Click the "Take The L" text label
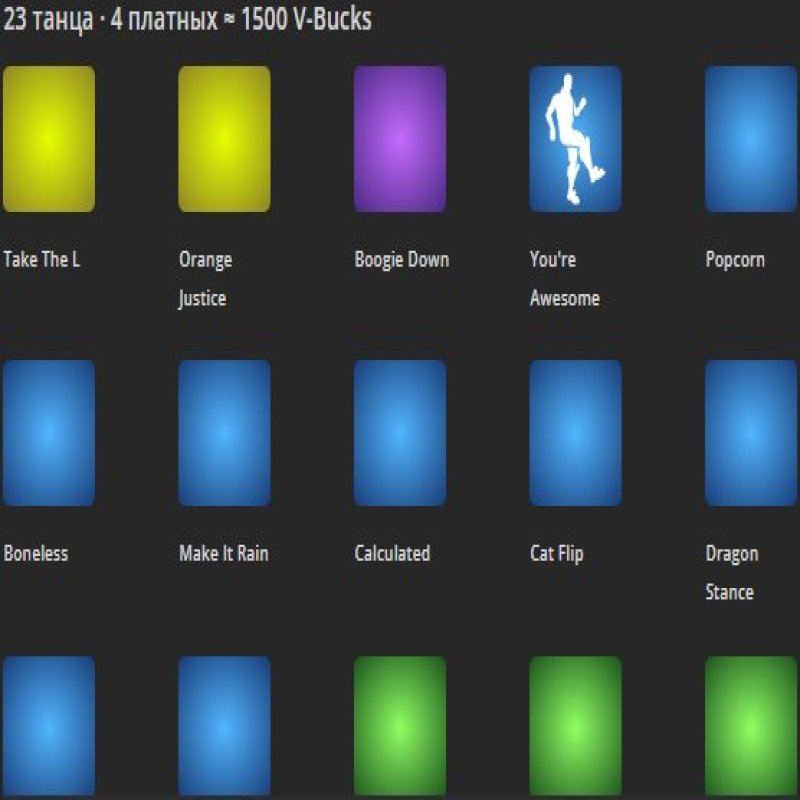Viewport: 800px width, 800px height. tap(42, 260)
